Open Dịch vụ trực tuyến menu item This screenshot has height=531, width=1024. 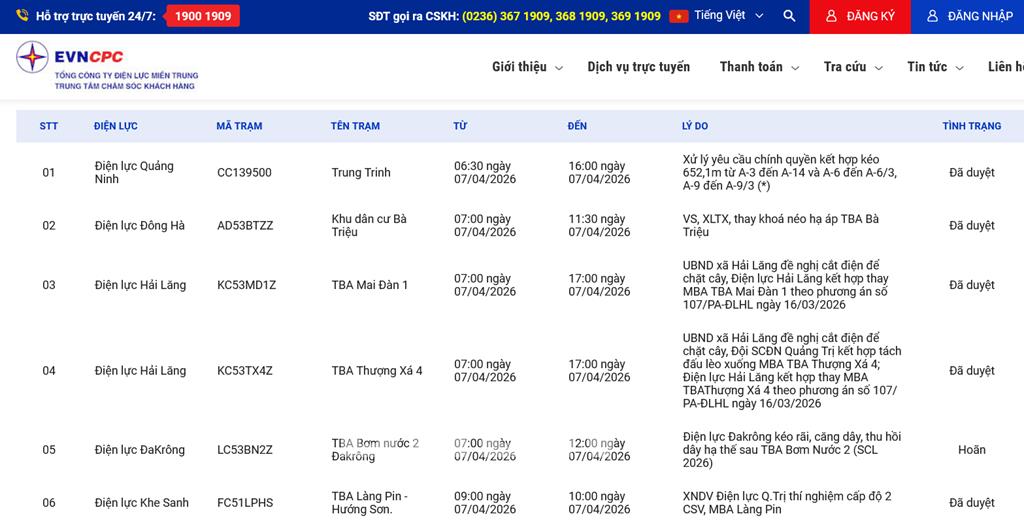(x=638, y=67)
